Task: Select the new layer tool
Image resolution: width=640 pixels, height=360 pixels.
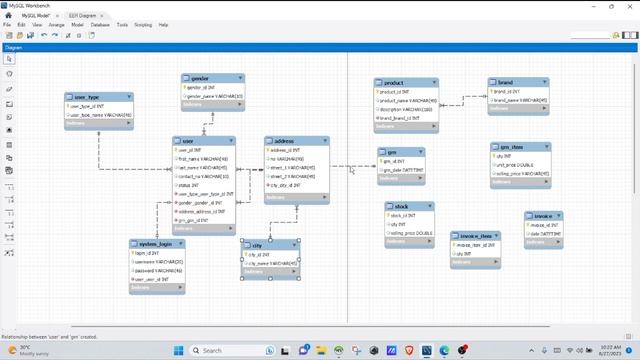Action: point(9,104)
